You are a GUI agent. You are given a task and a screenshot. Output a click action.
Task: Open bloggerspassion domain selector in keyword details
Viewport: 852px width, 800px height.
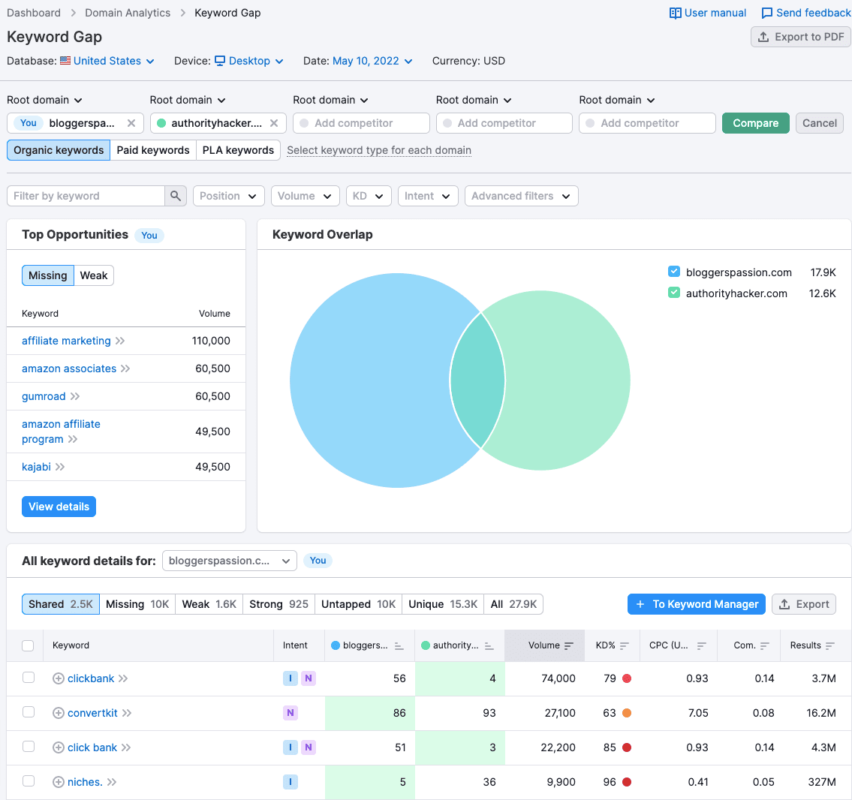pos(229,561)
